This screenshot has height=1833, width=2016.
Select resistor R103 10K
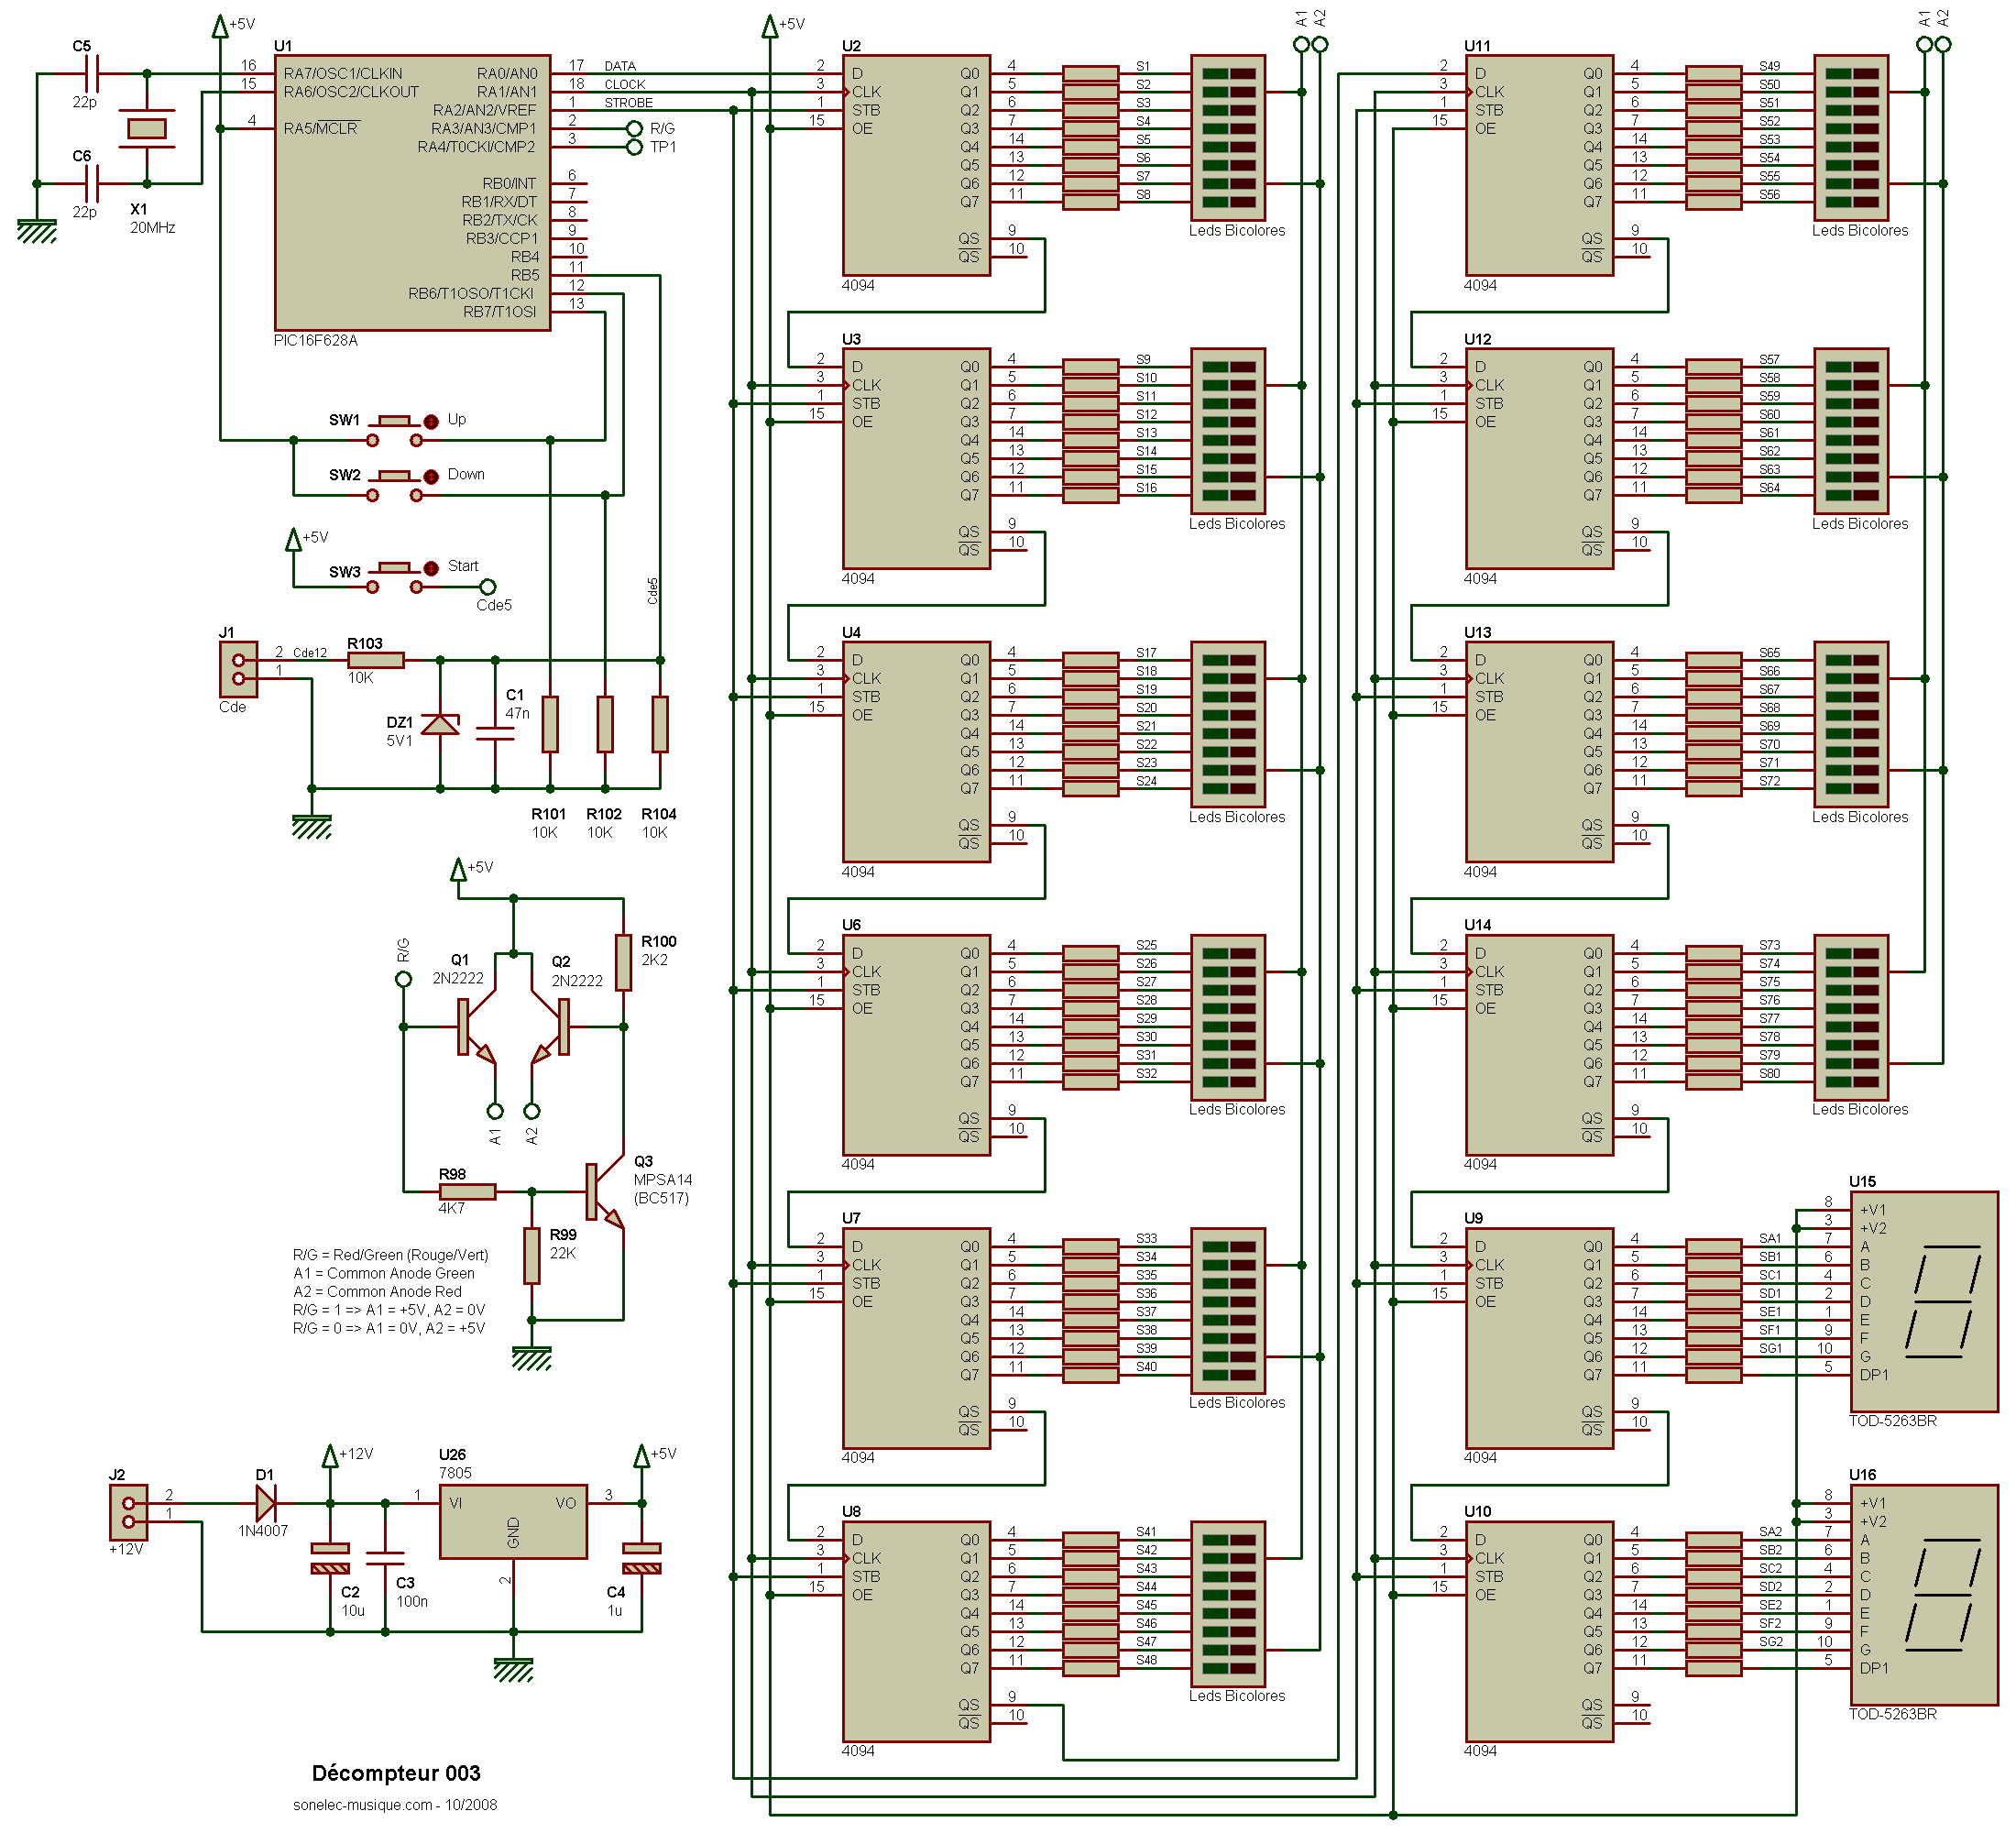(x=376, y=660)
